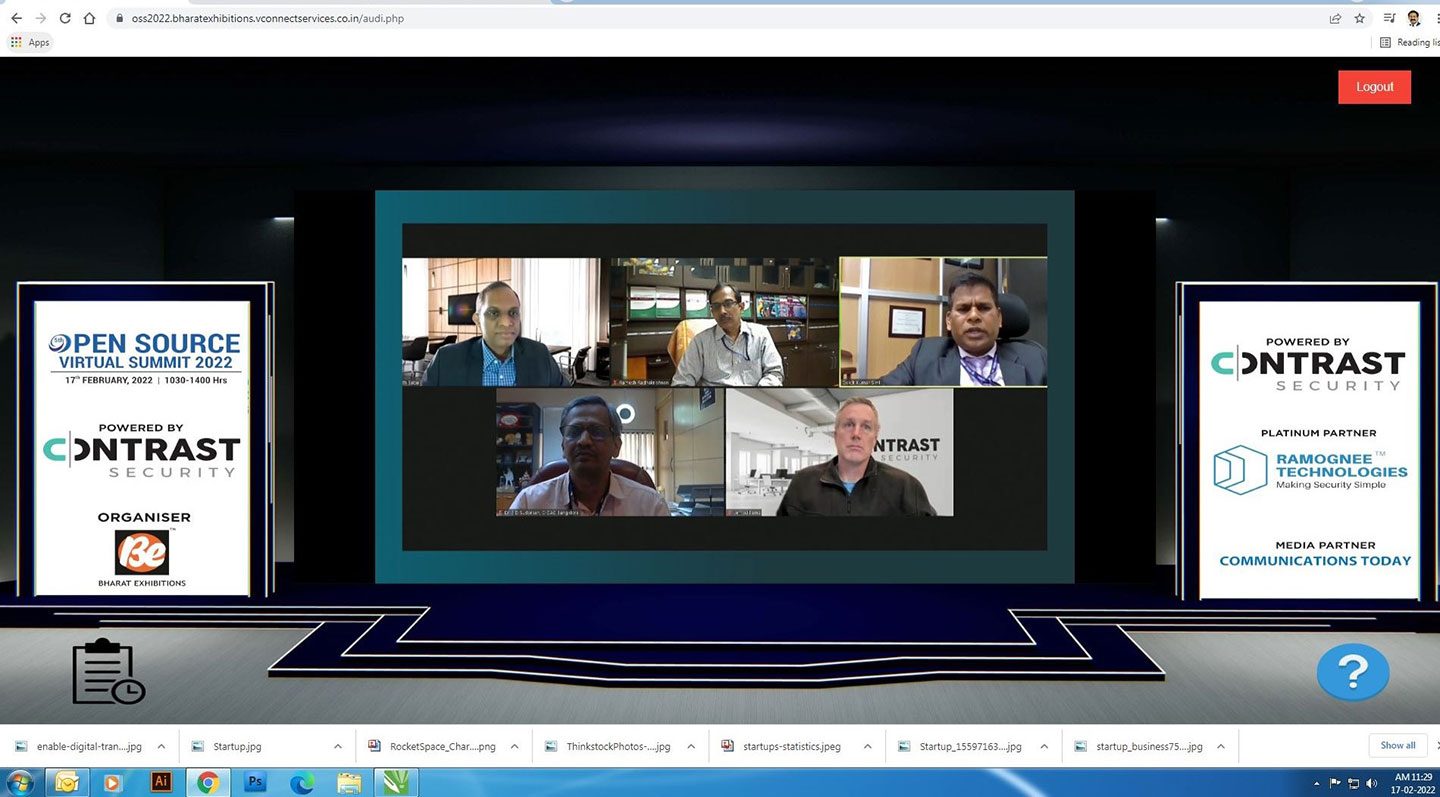The width and height of the screenshot is (1440, 797).
Task: Share this page using the share icon
Action: click(1335, 18)
